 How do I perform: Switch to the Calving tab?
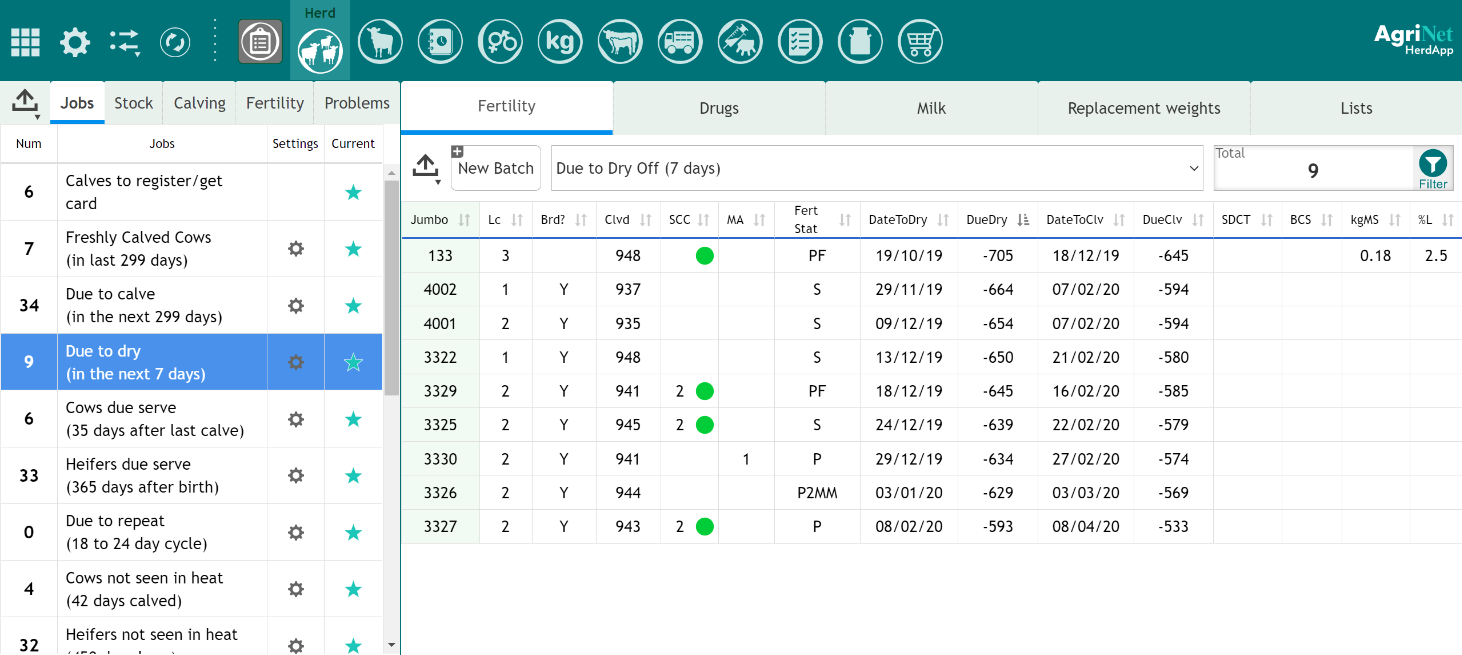[199, 103]
